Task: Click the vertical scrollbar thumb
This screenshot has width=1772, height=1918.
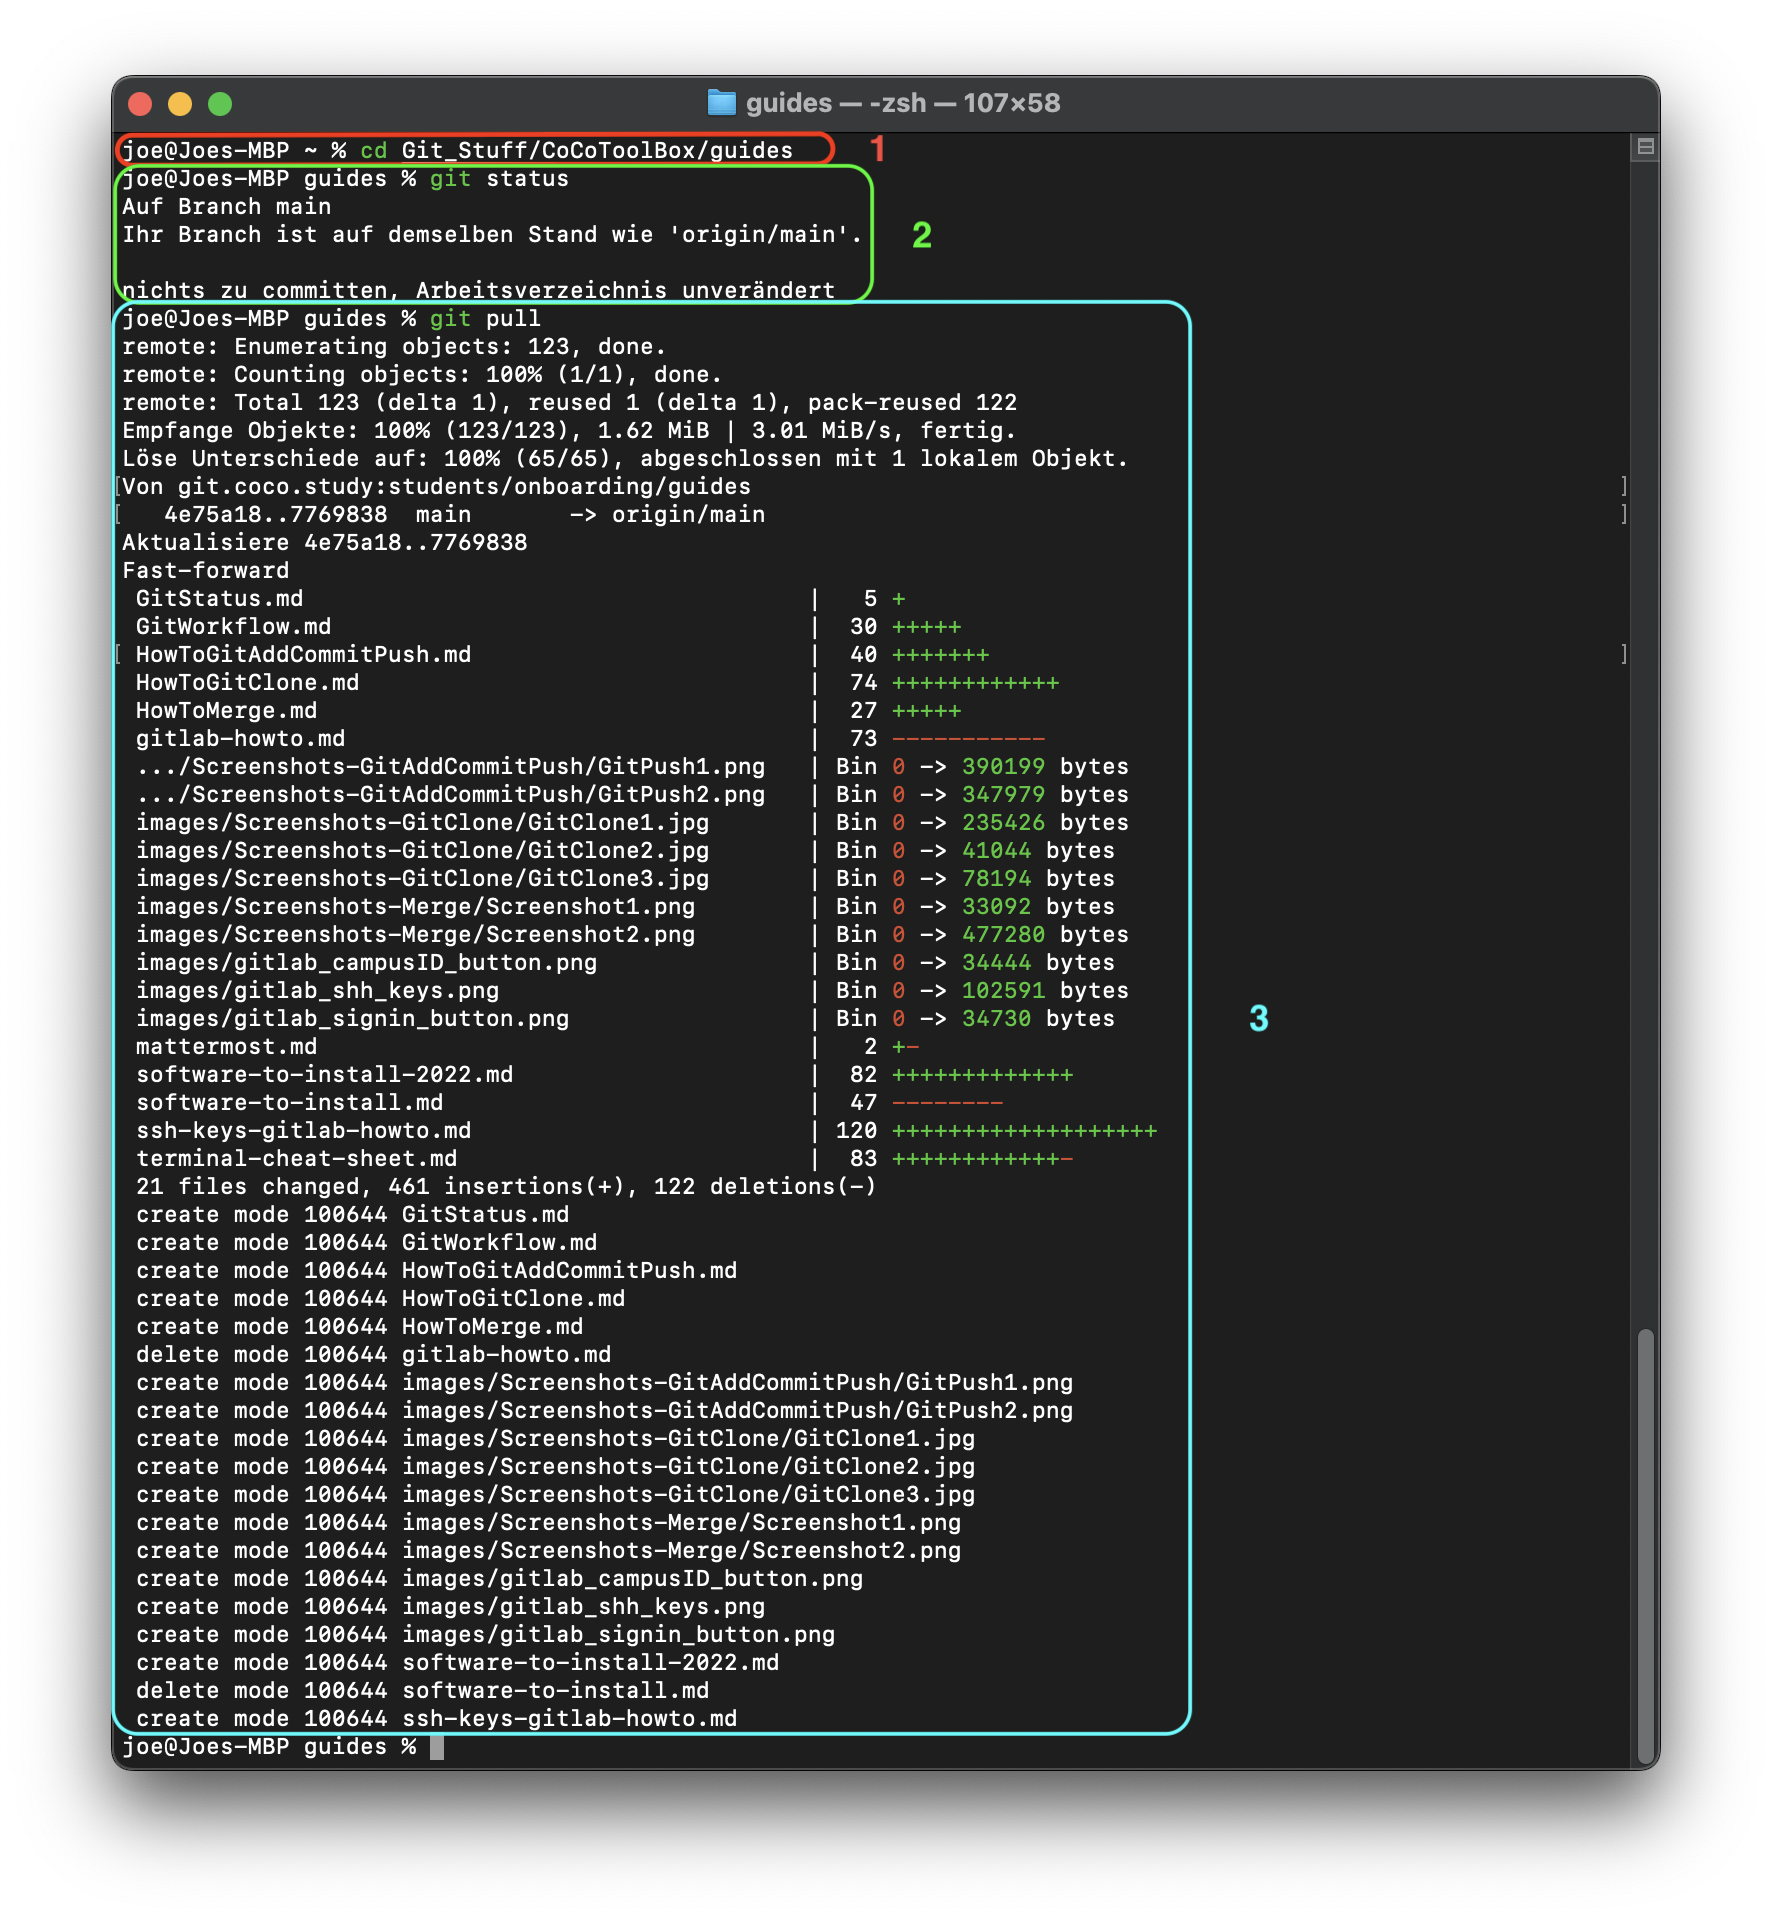Action: tap(1644, 1548)
